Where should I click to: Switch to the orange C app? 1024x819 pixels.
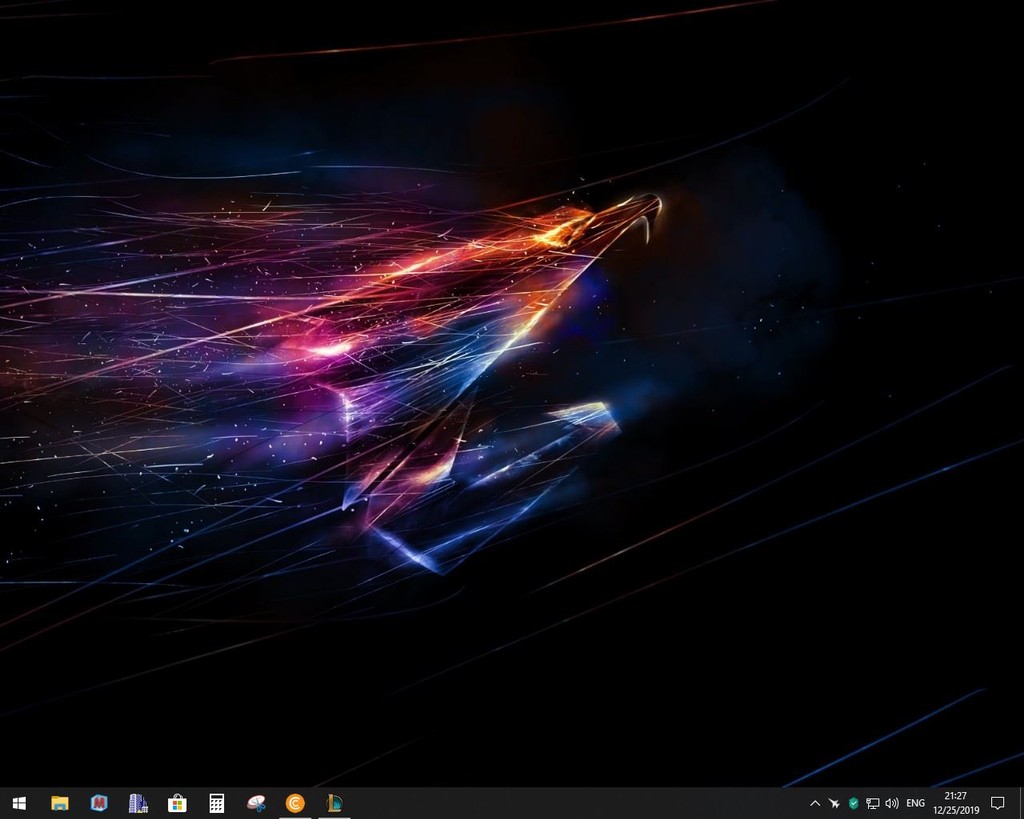tap(295, 803)
